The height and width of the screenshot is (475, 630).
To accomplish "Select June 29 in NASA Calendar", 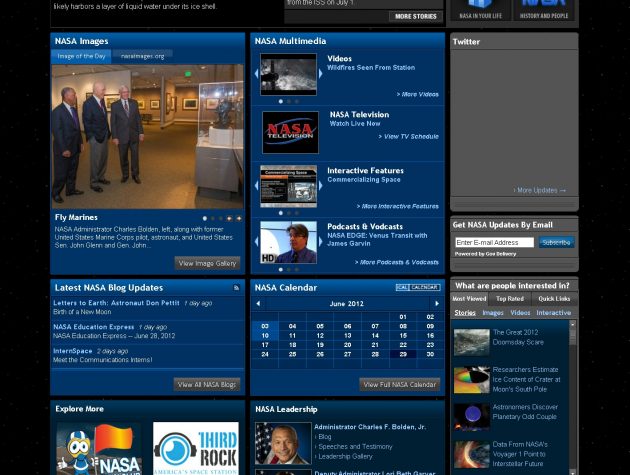I will (403, 354).
